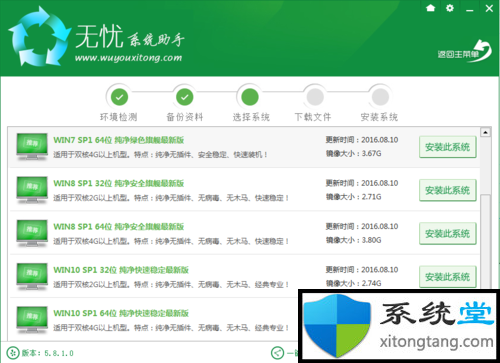Click the system list scrollbar thumb
Image resolution: width=500 pixels, height=363 pixels.
(485, 241)
